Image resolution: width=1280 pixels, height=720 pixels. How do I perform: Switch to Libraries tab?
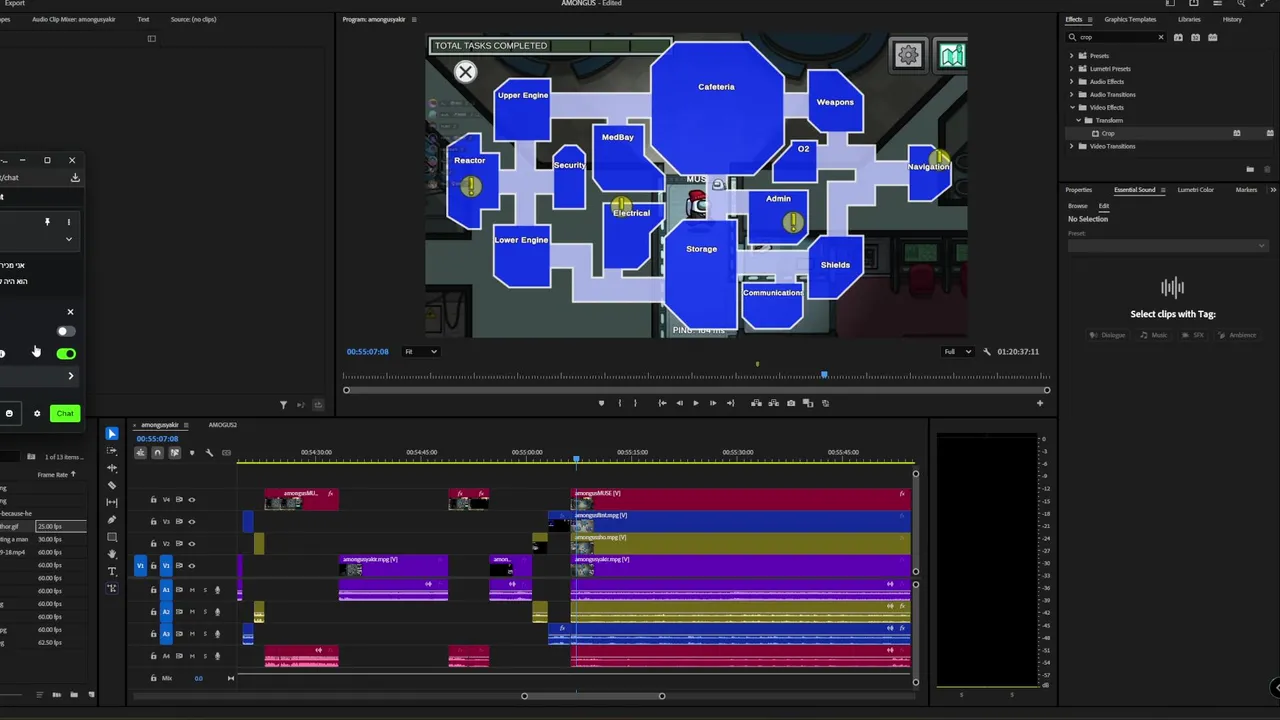coord(1189,19)
